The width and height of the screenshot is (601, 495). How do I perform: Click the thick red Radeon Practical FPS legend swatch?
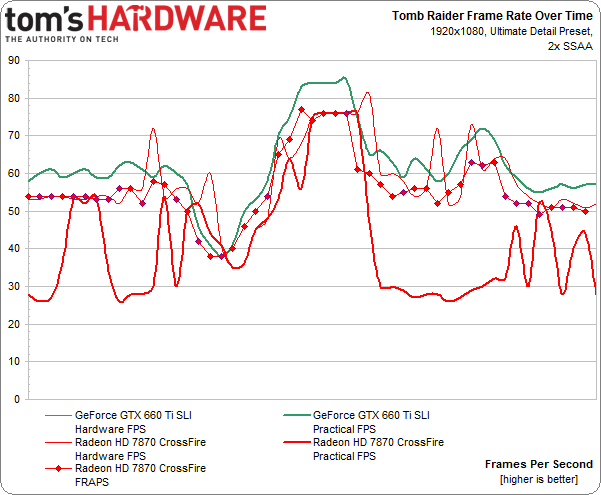tap(296, 442)
